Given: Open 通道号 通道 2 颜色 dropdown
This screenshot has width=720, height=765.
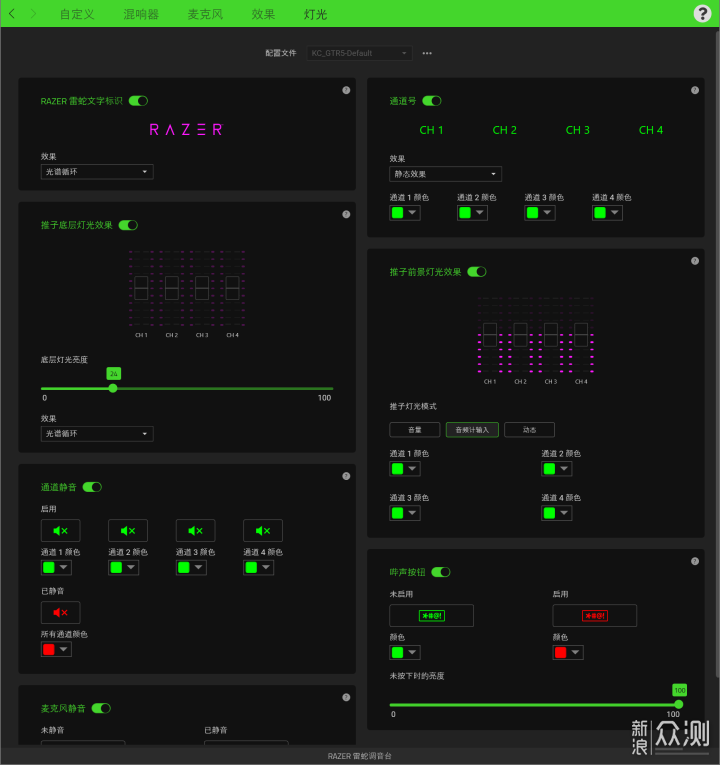Looking at the screenshot, I should pyautogui.click(x=472, y=213).
